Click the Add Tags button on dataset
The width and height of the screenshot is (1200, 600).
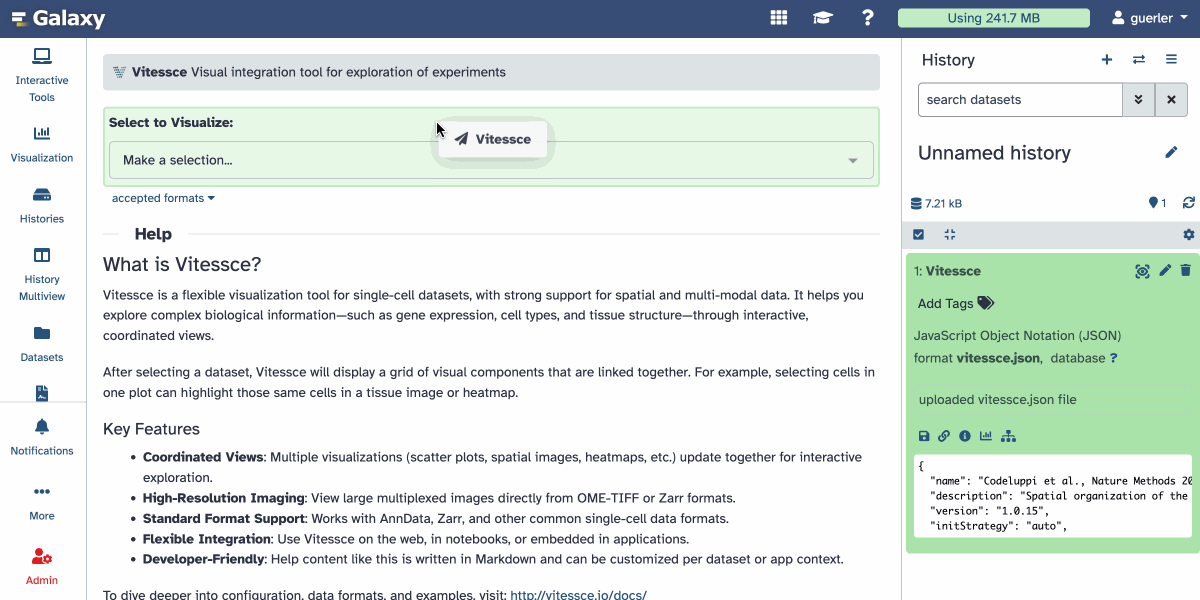click(955, 303)
